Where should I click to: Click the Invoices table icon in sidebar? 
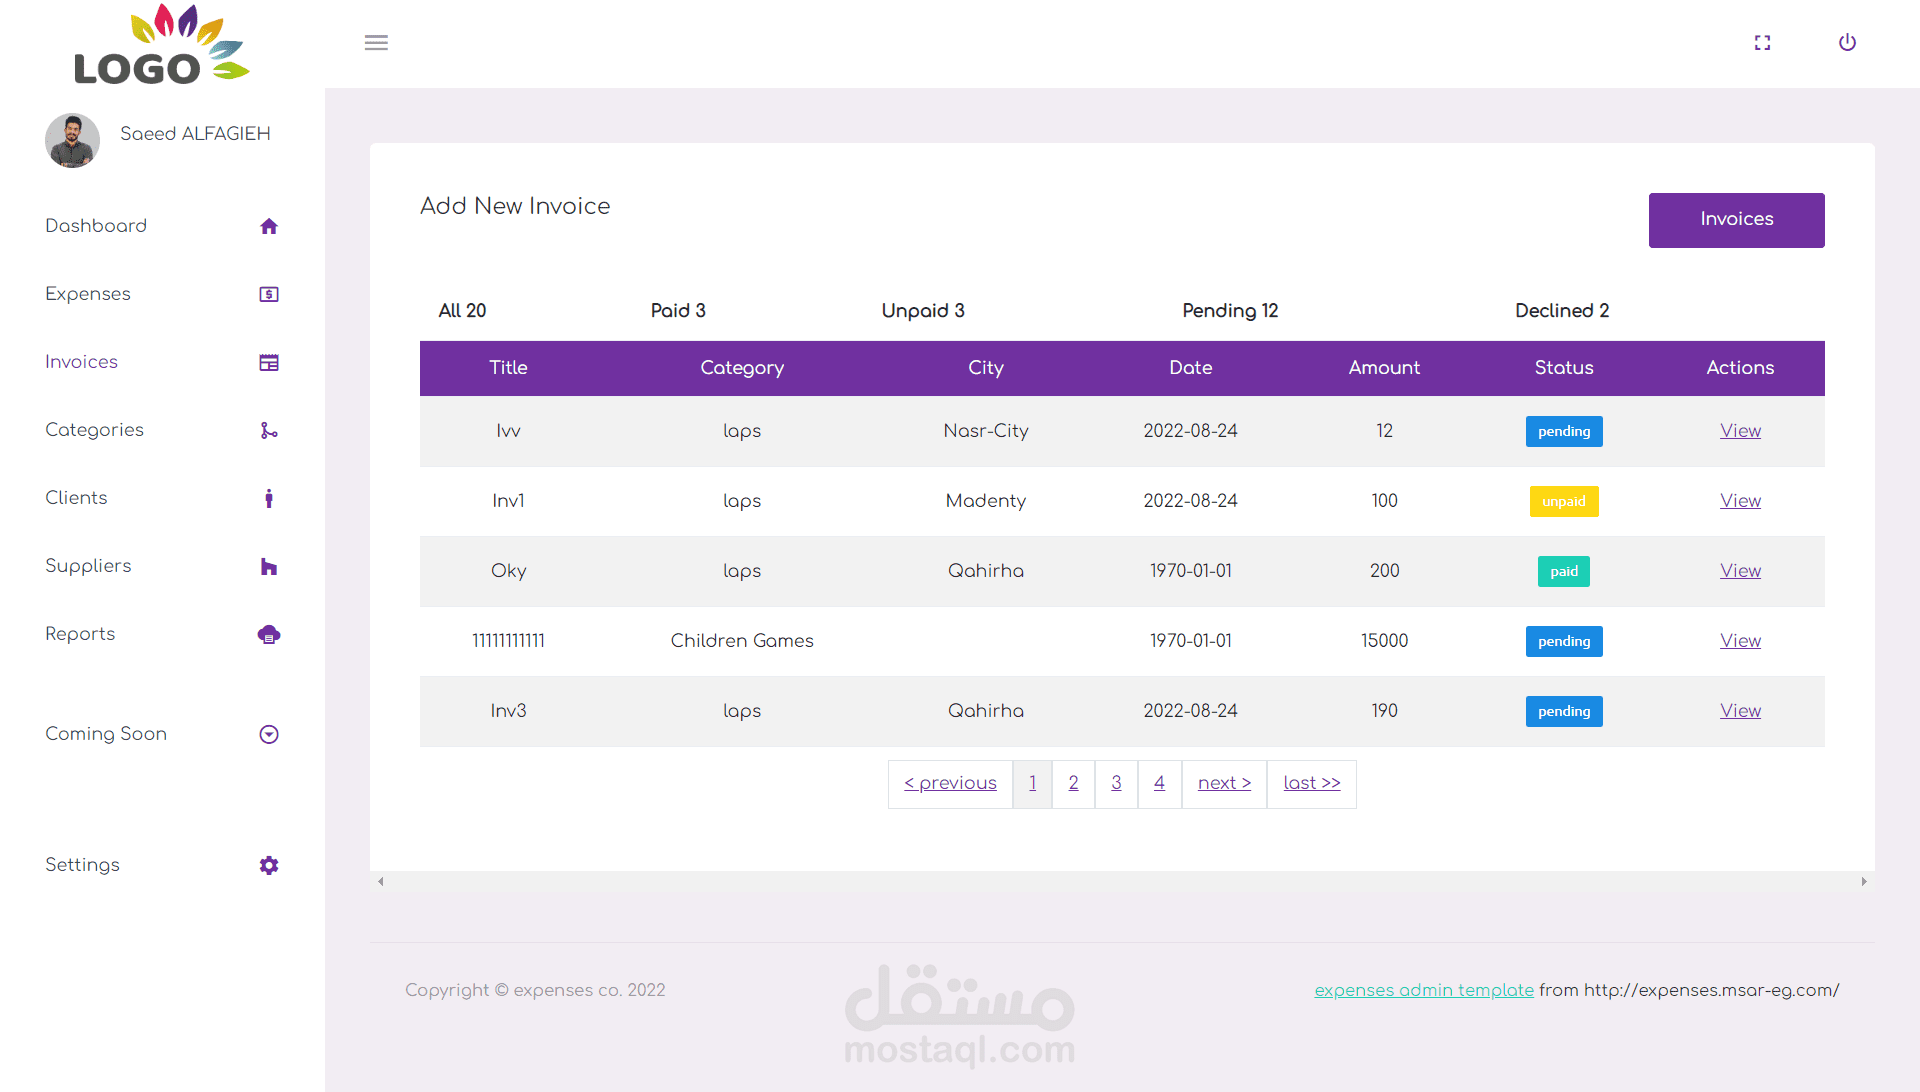pyautogui.click(x=268, y=363)
